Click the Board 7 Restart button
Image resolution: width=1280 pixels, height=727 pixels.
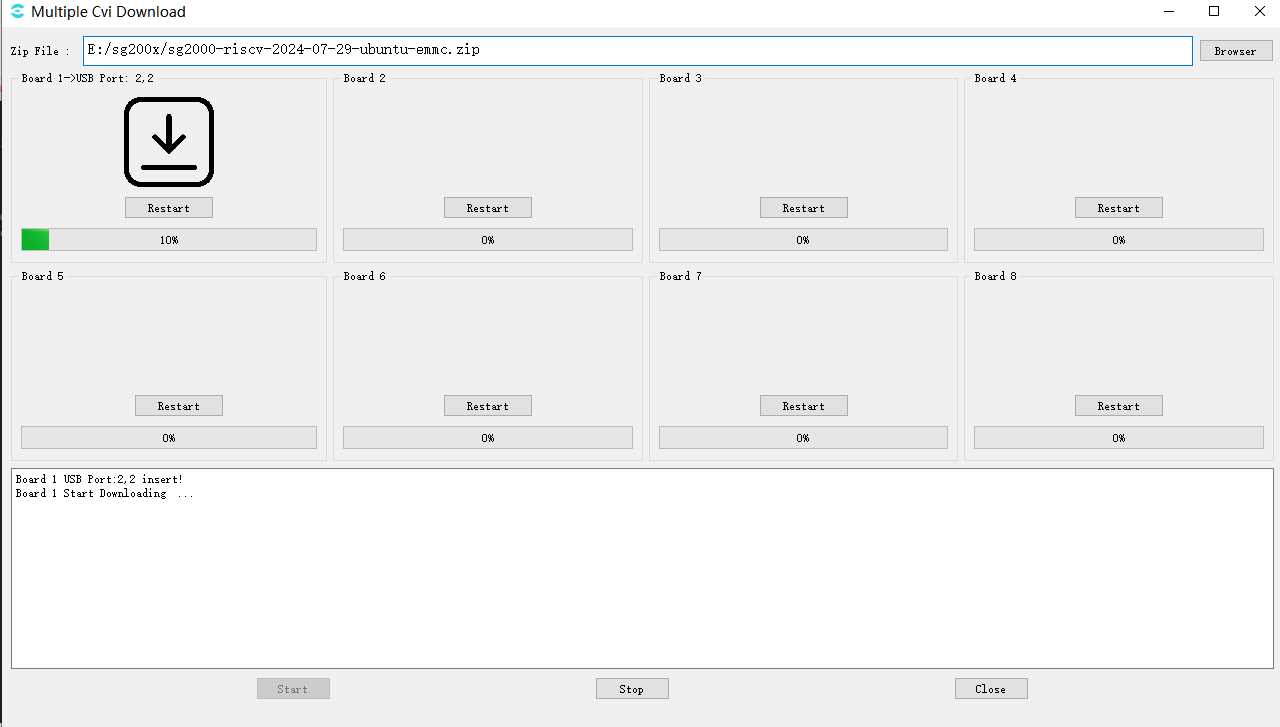tap(804, 406)
